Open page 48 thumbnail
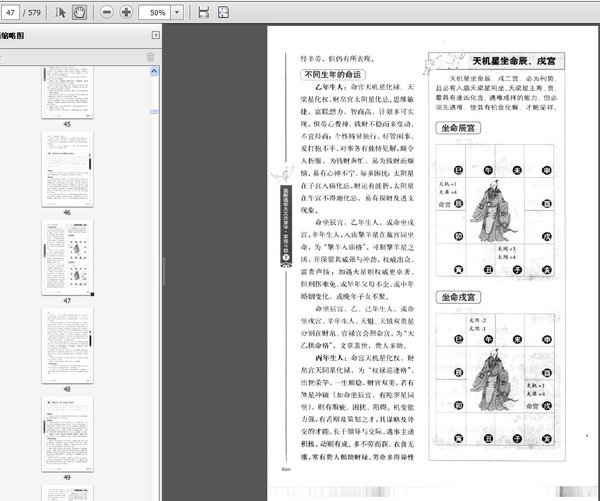 (67, 346)
